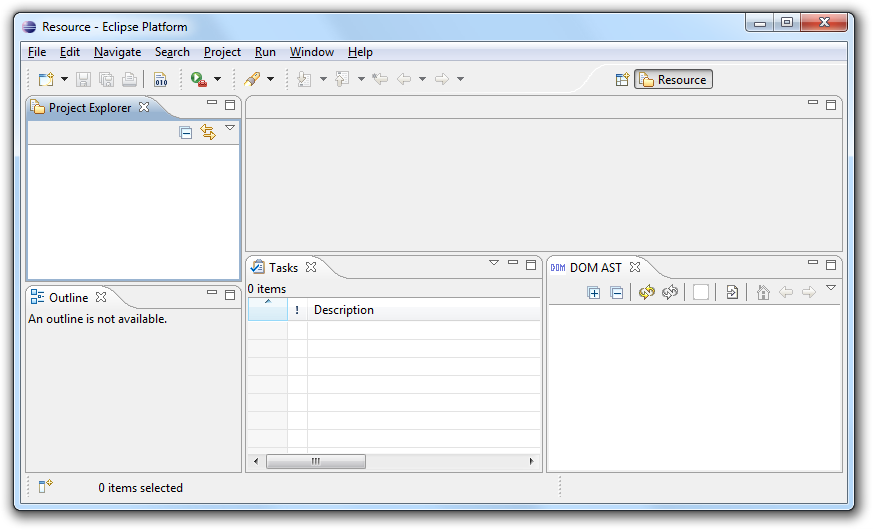
Task: Close the DOM AST view
Action: [635, 267]
